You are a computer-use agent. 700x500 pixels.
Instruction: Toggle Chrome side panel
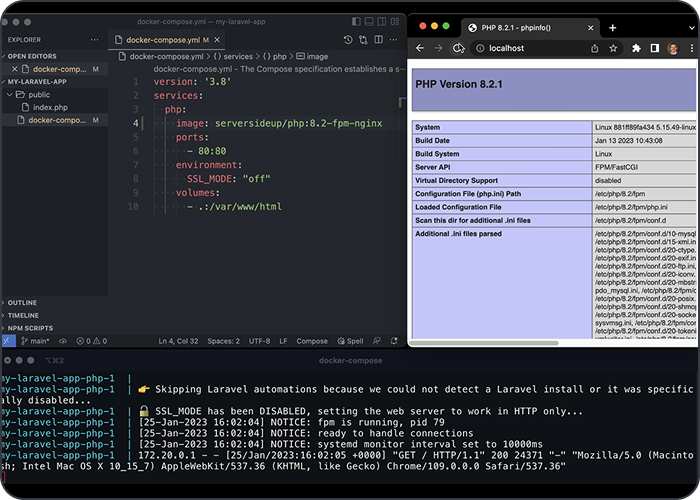click(x=655, y=47)
